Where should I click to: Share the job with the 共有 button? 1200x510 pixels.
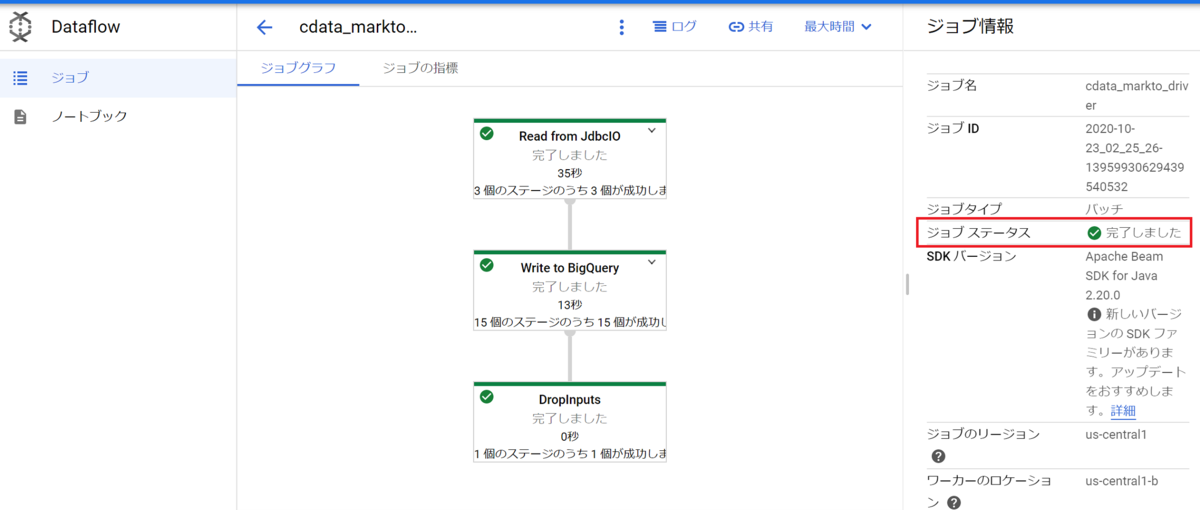[751, 27]
